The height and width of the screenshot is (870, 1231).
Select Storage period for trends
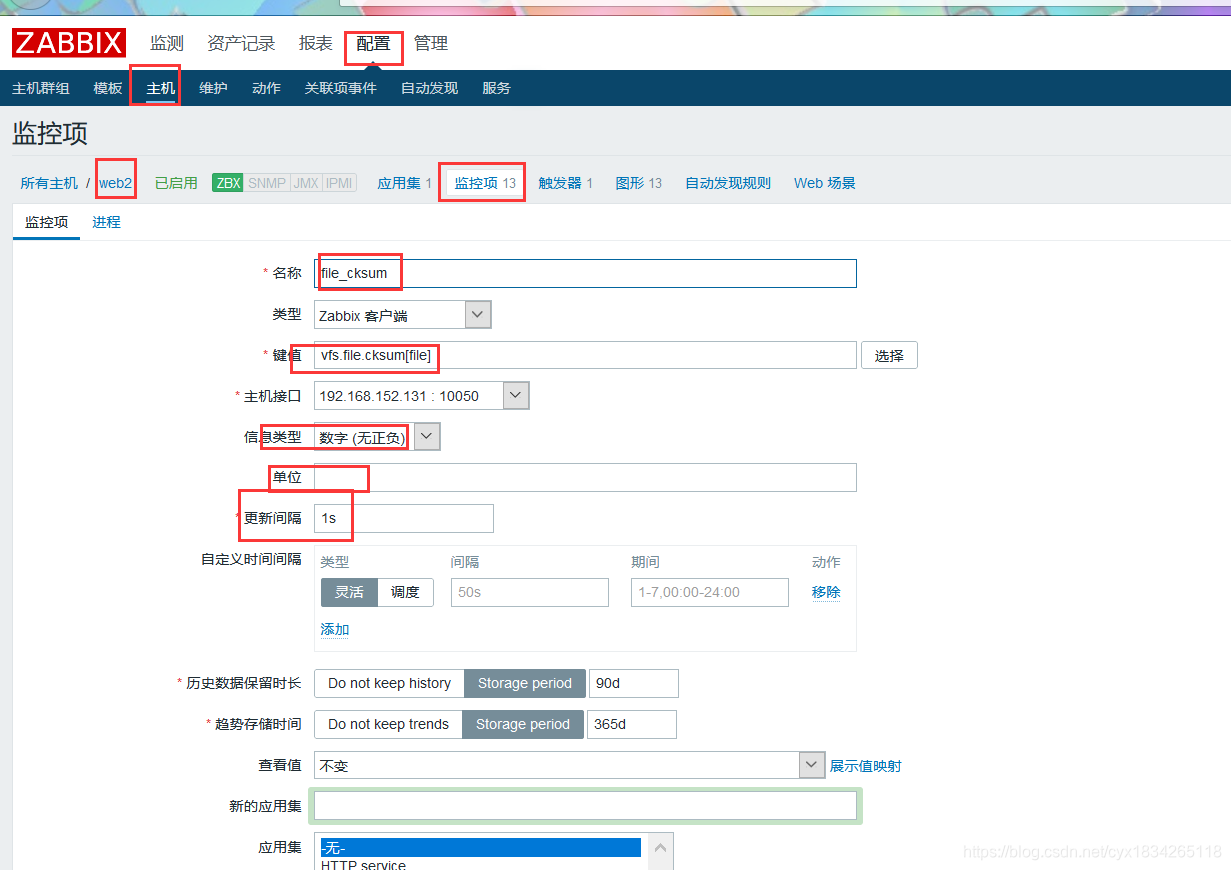[523, 724]
